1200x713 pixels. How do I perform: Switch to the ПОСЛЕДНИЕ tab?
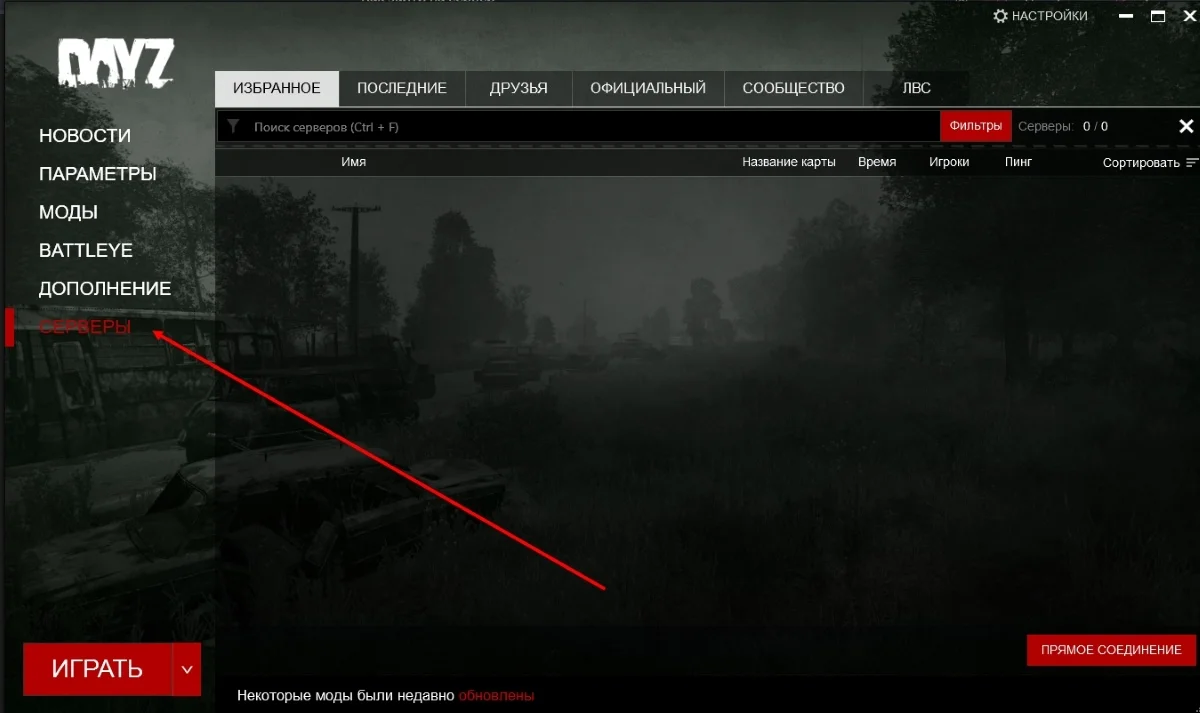coord(402,88)
